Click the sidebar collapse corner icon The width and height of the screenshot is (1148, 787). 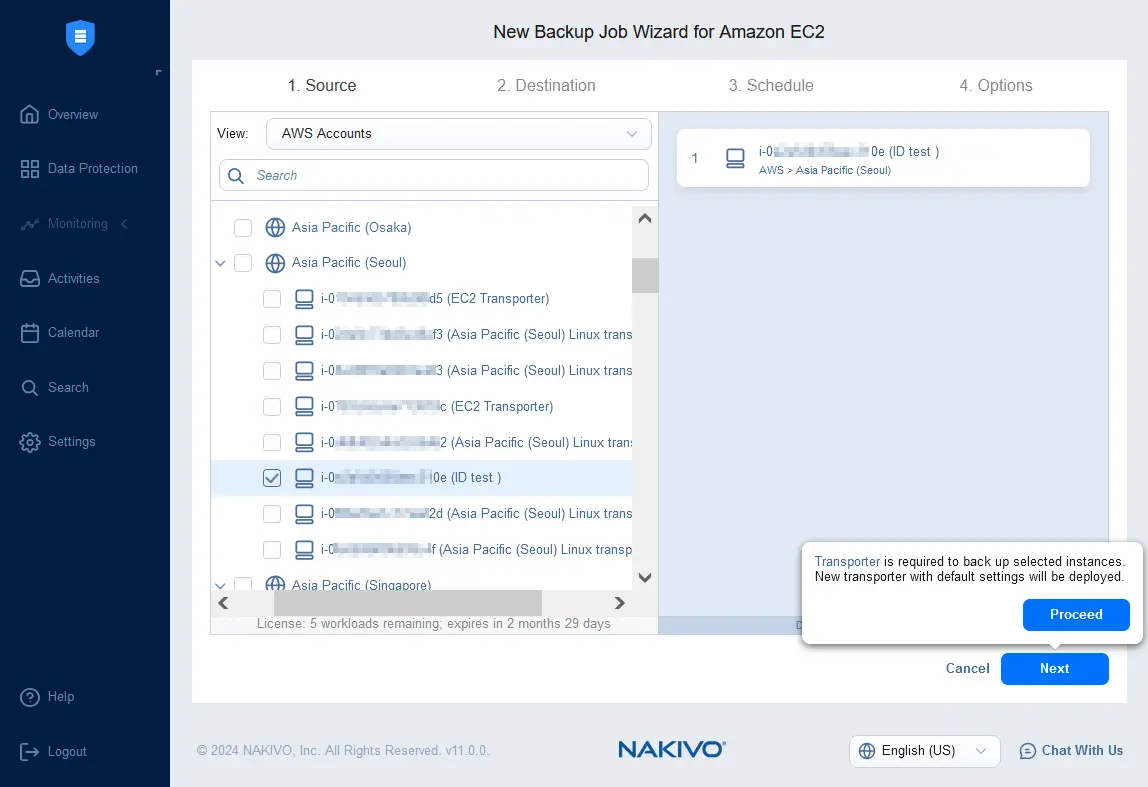(158, 72)
